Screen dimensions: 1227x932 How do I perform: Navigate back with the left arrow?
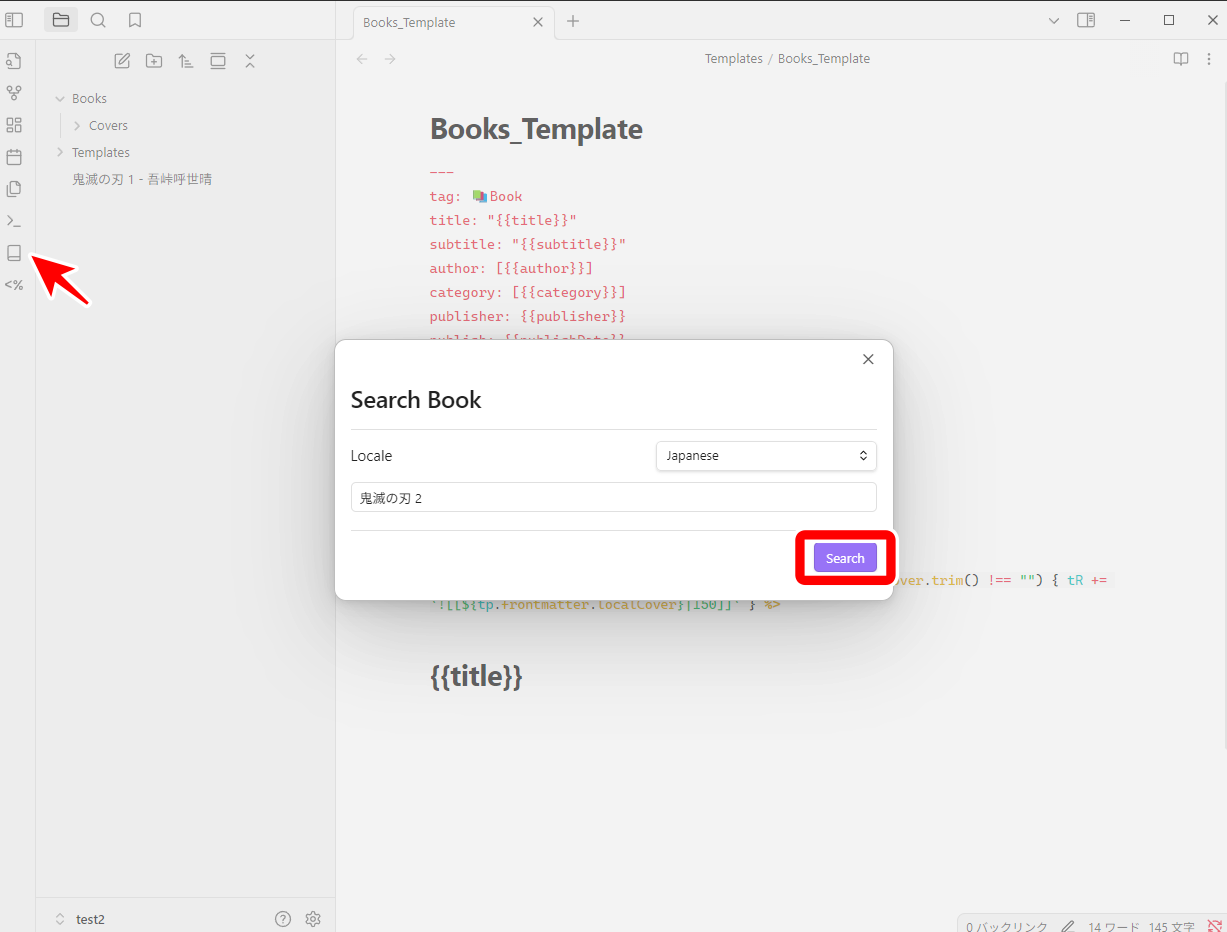362,59
